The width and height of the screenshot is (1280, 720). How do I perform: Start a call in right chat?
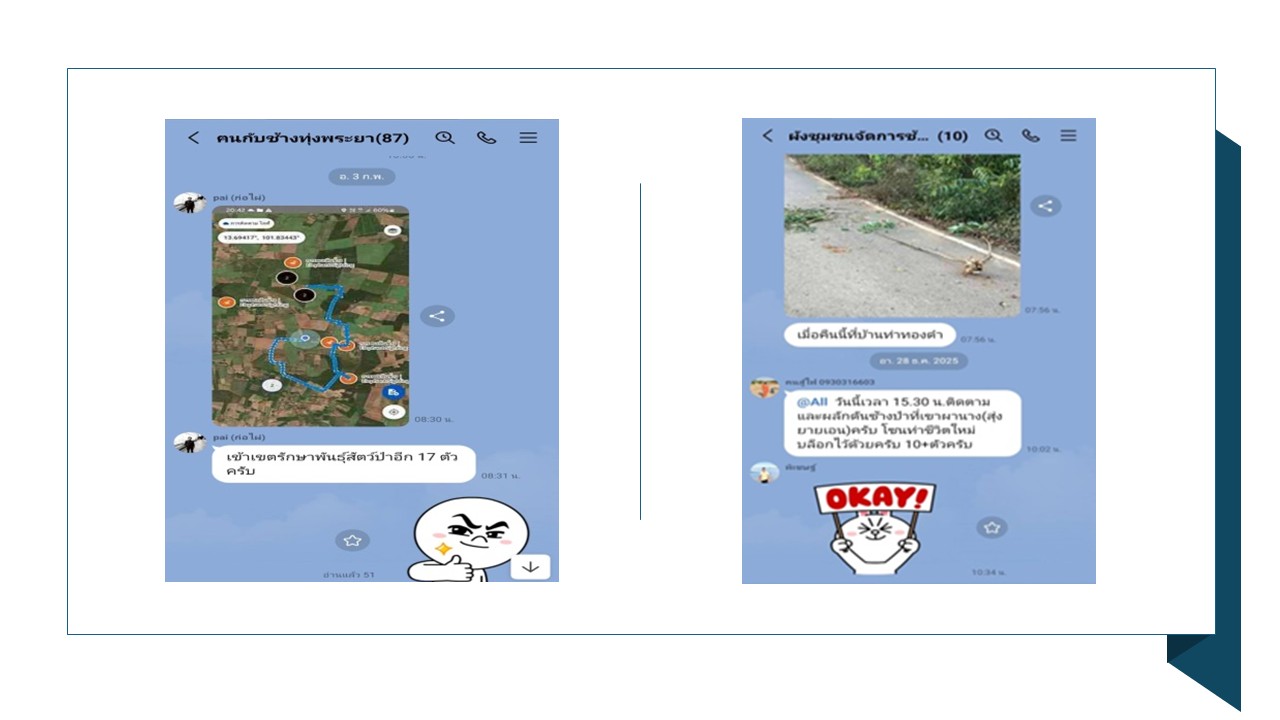[x=1030, y=135]
